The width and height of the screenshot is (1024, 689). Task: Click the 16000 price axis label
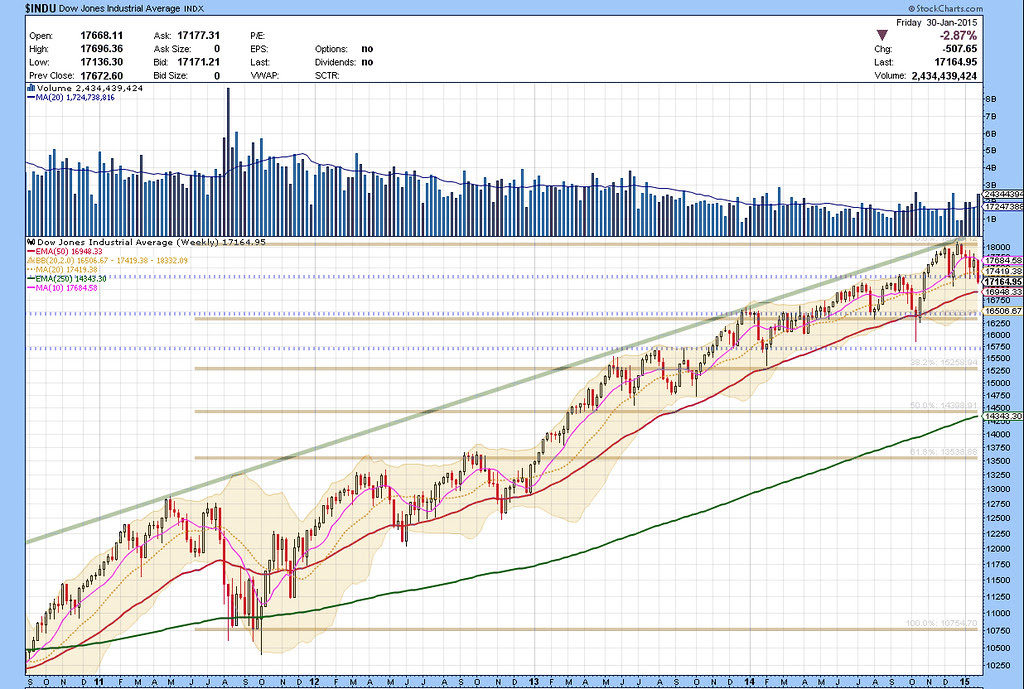click(x=999, y=335)
